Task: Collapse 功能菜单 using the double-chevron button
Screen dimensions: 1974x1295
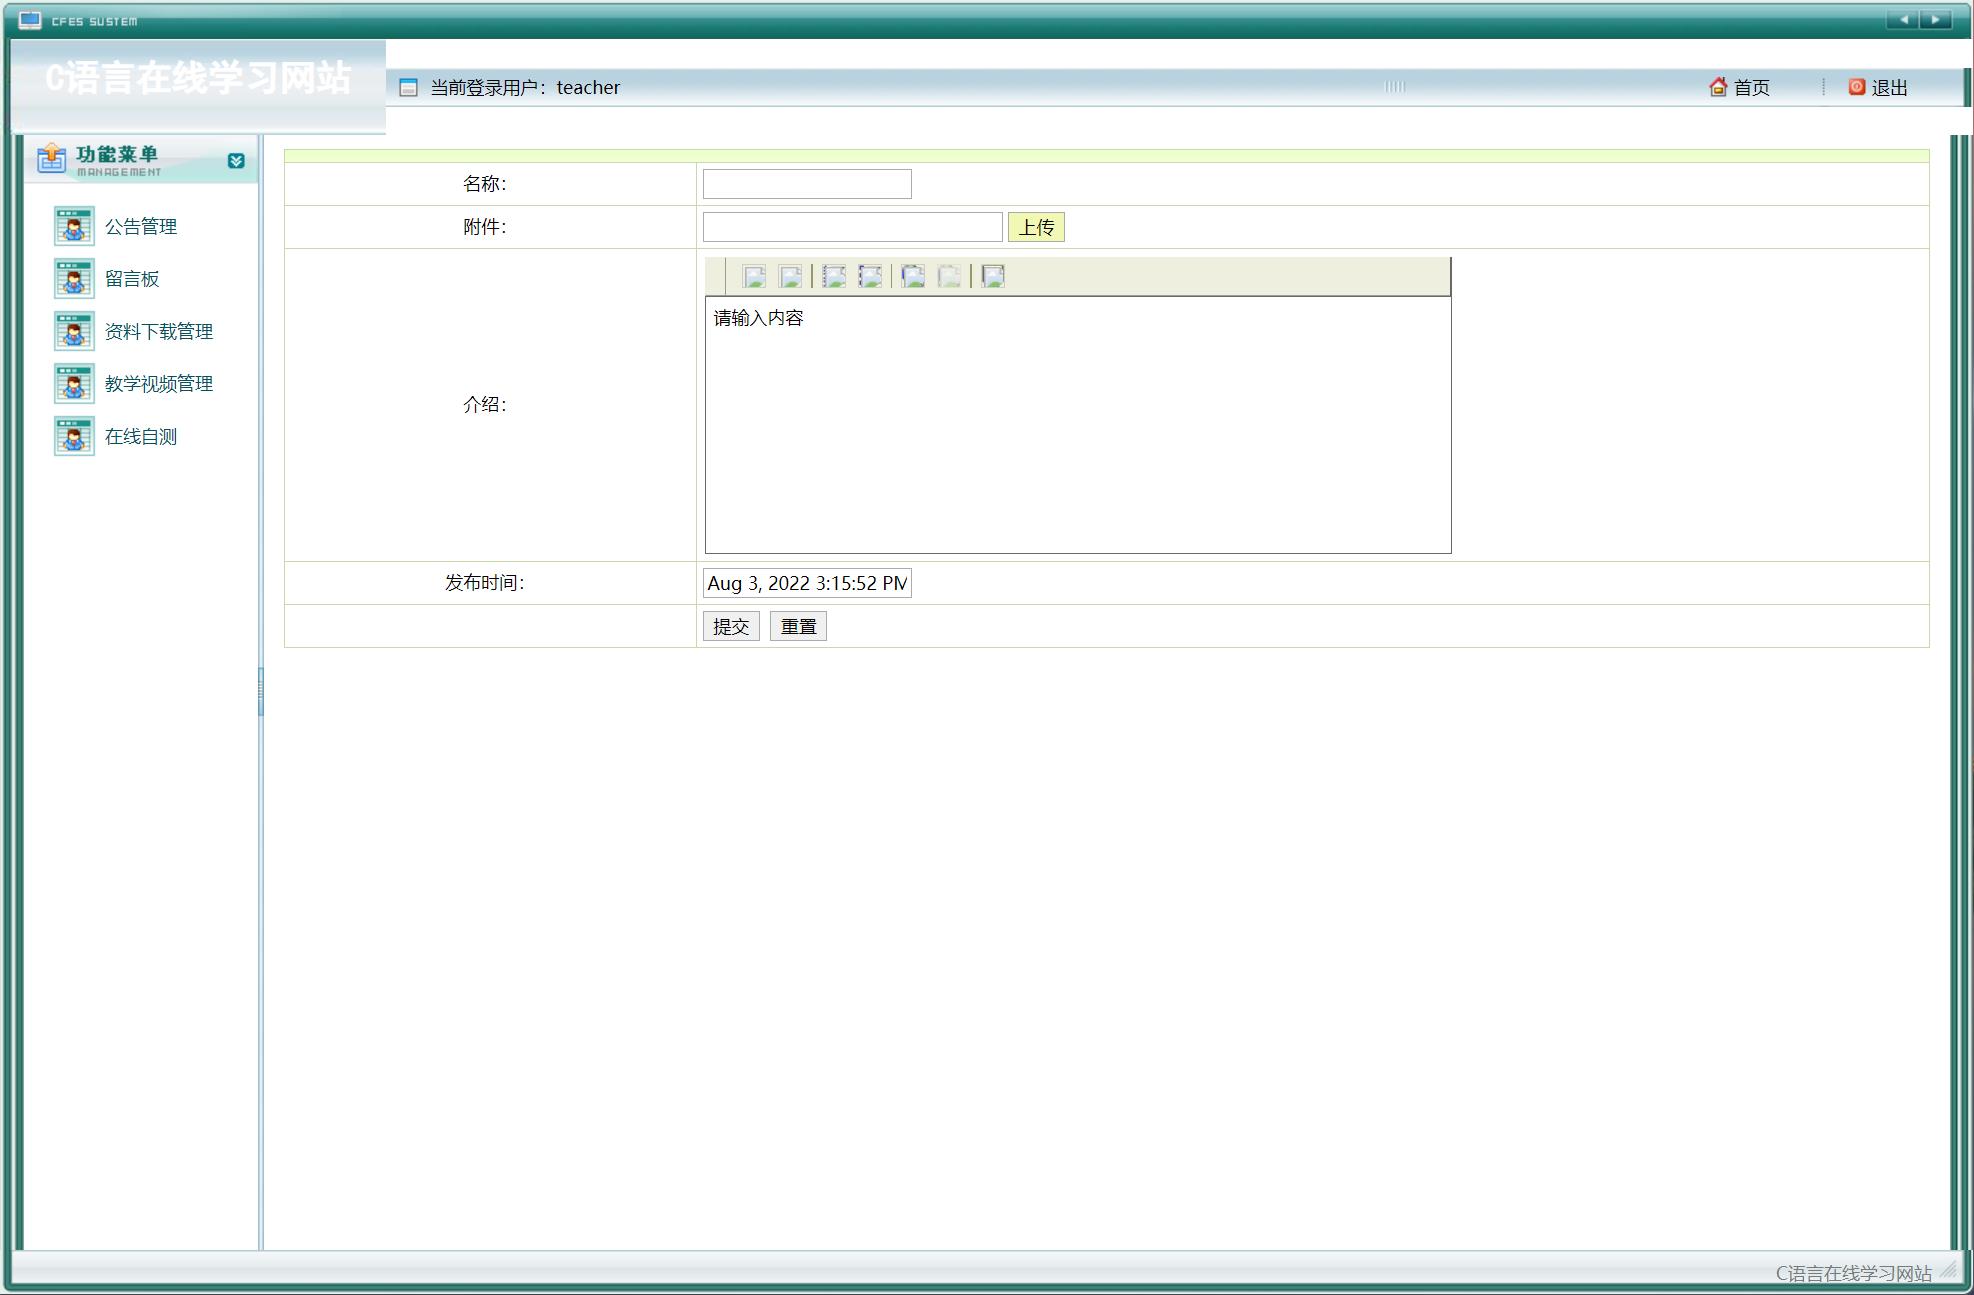Action: pos(236,160)
